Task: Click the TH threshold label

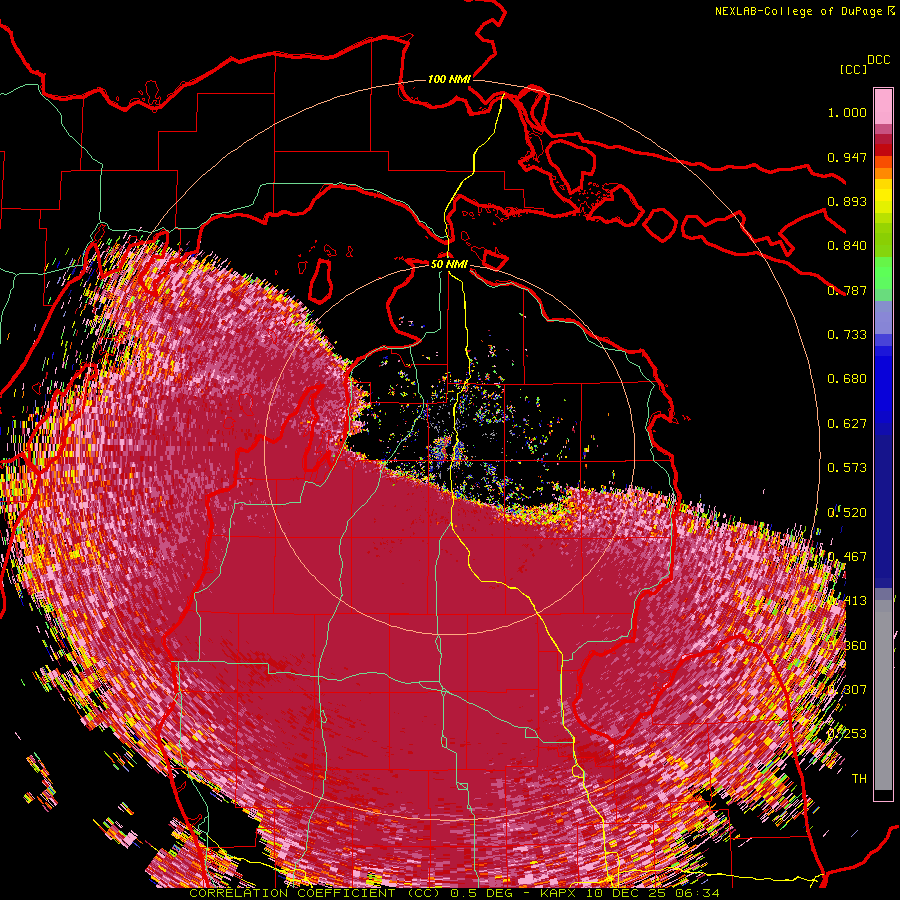Action: pyautogui.click(x=859, y=779)
